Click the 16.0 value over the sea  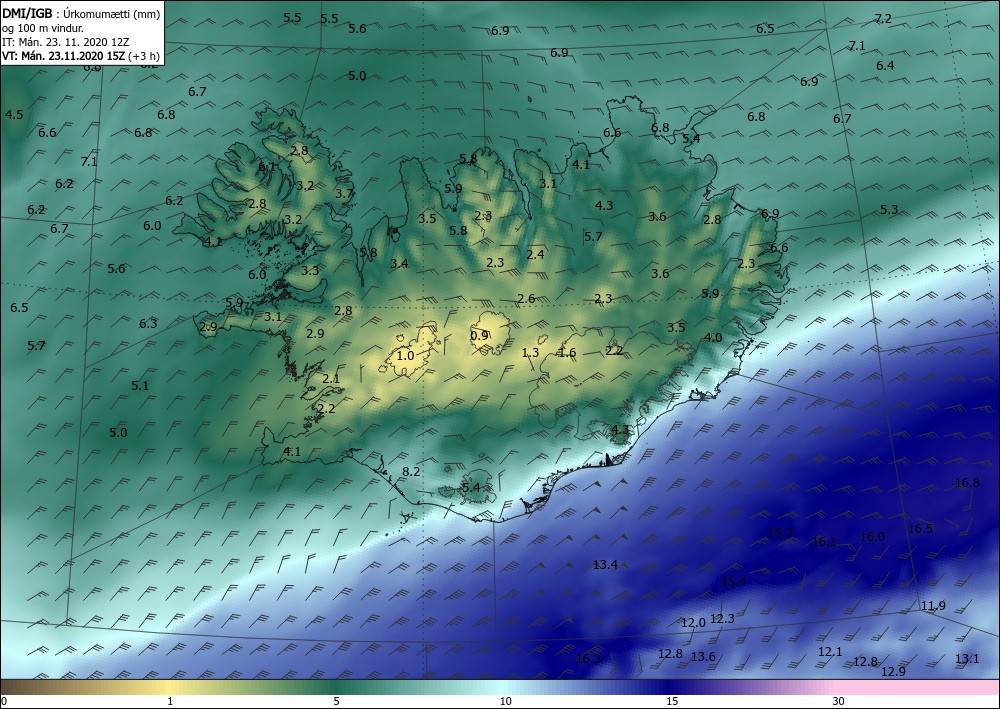[x=872, y=537]
